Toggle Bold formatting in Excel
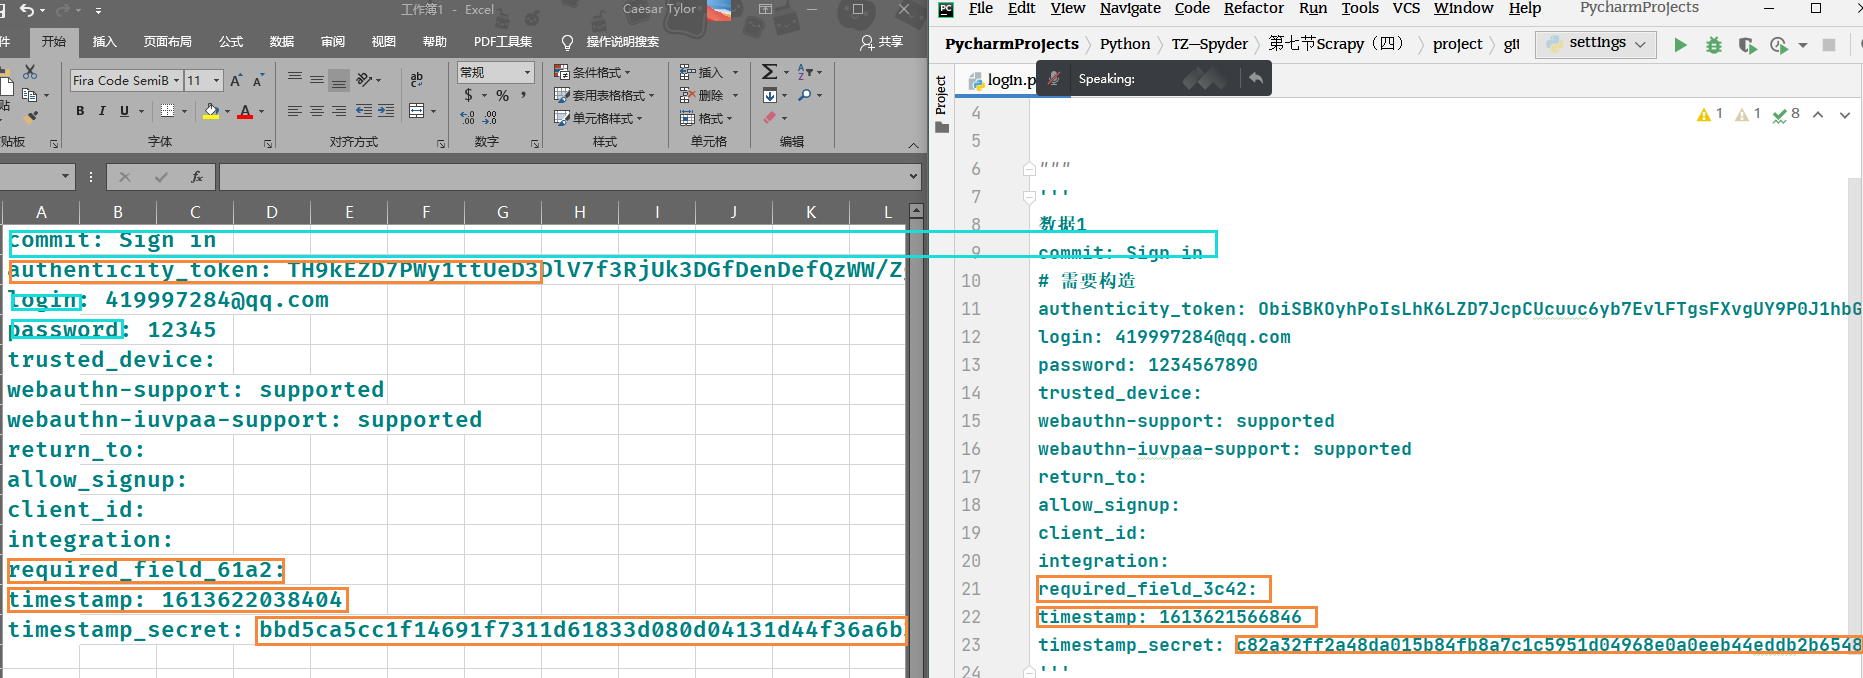Image resolution: width=1863 pixels, height=678 pixels. point(80,111)
